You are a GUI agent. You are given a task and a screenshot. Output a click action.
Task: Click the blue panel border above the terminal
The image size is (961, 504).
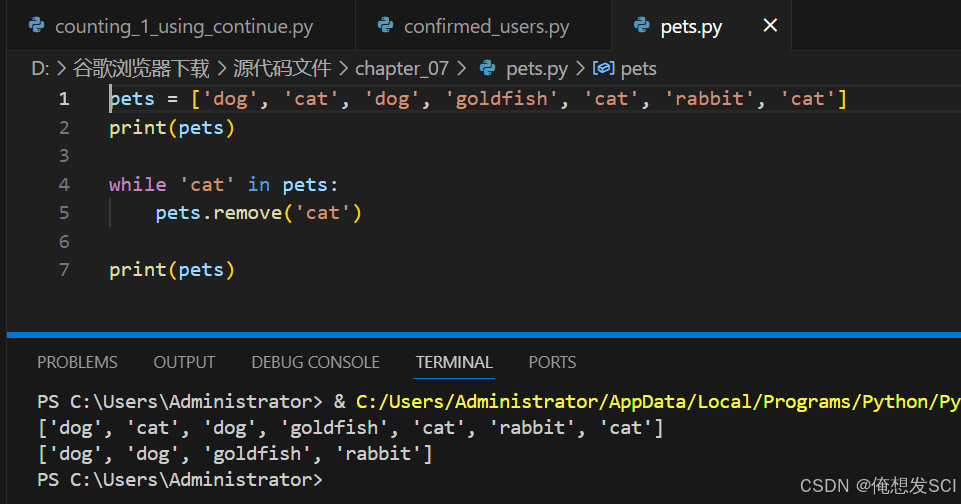[484, 335]
